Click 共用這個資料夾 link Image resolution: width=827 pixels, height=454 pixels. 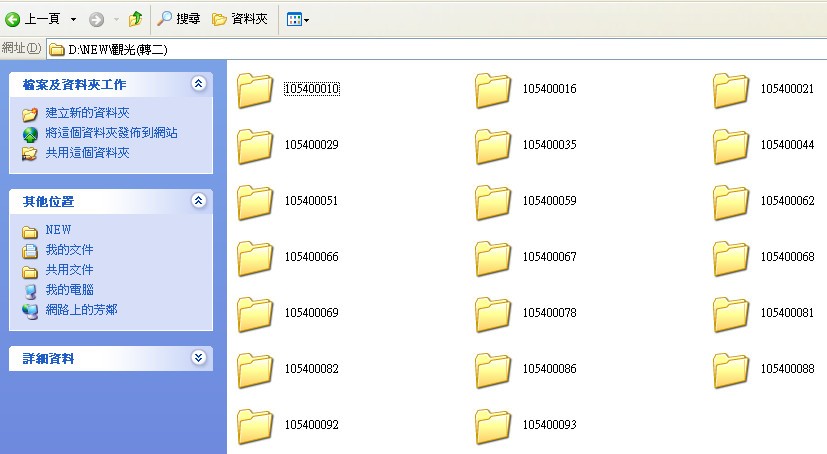[87, 152]
